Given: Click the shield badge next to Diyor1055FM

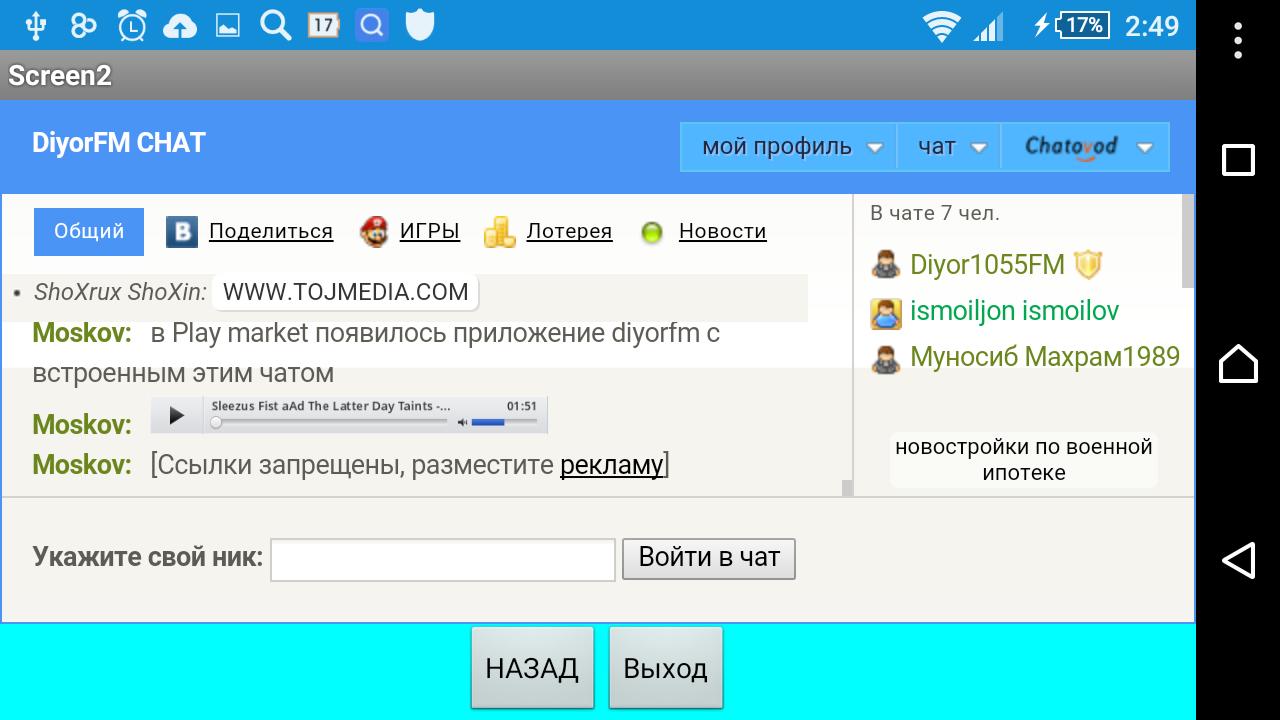Looking at the screenshot, I should 1087,265.
